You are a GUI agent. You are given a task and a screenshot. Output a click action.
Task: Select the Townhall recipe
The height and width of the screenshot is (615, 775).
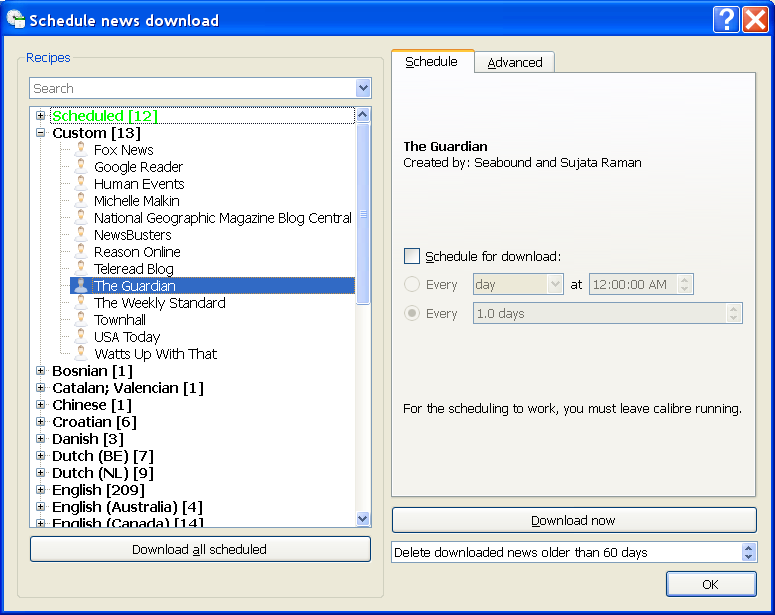pos(120,320)
